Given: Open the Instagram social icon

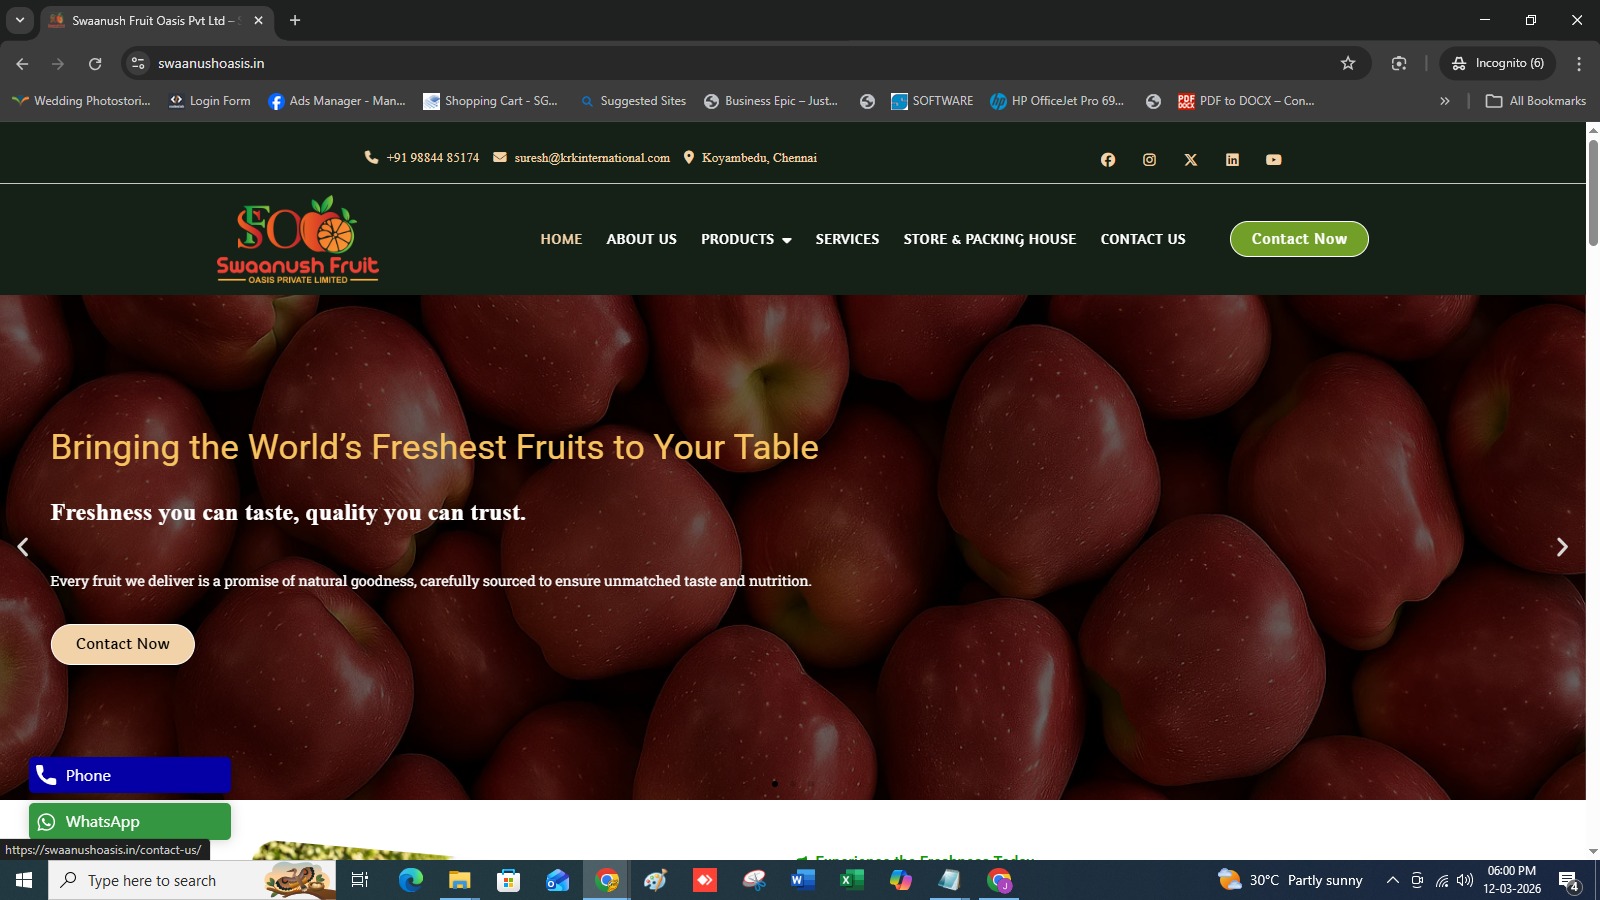Looking at the screenshot, I should (x=1149, y=160).
